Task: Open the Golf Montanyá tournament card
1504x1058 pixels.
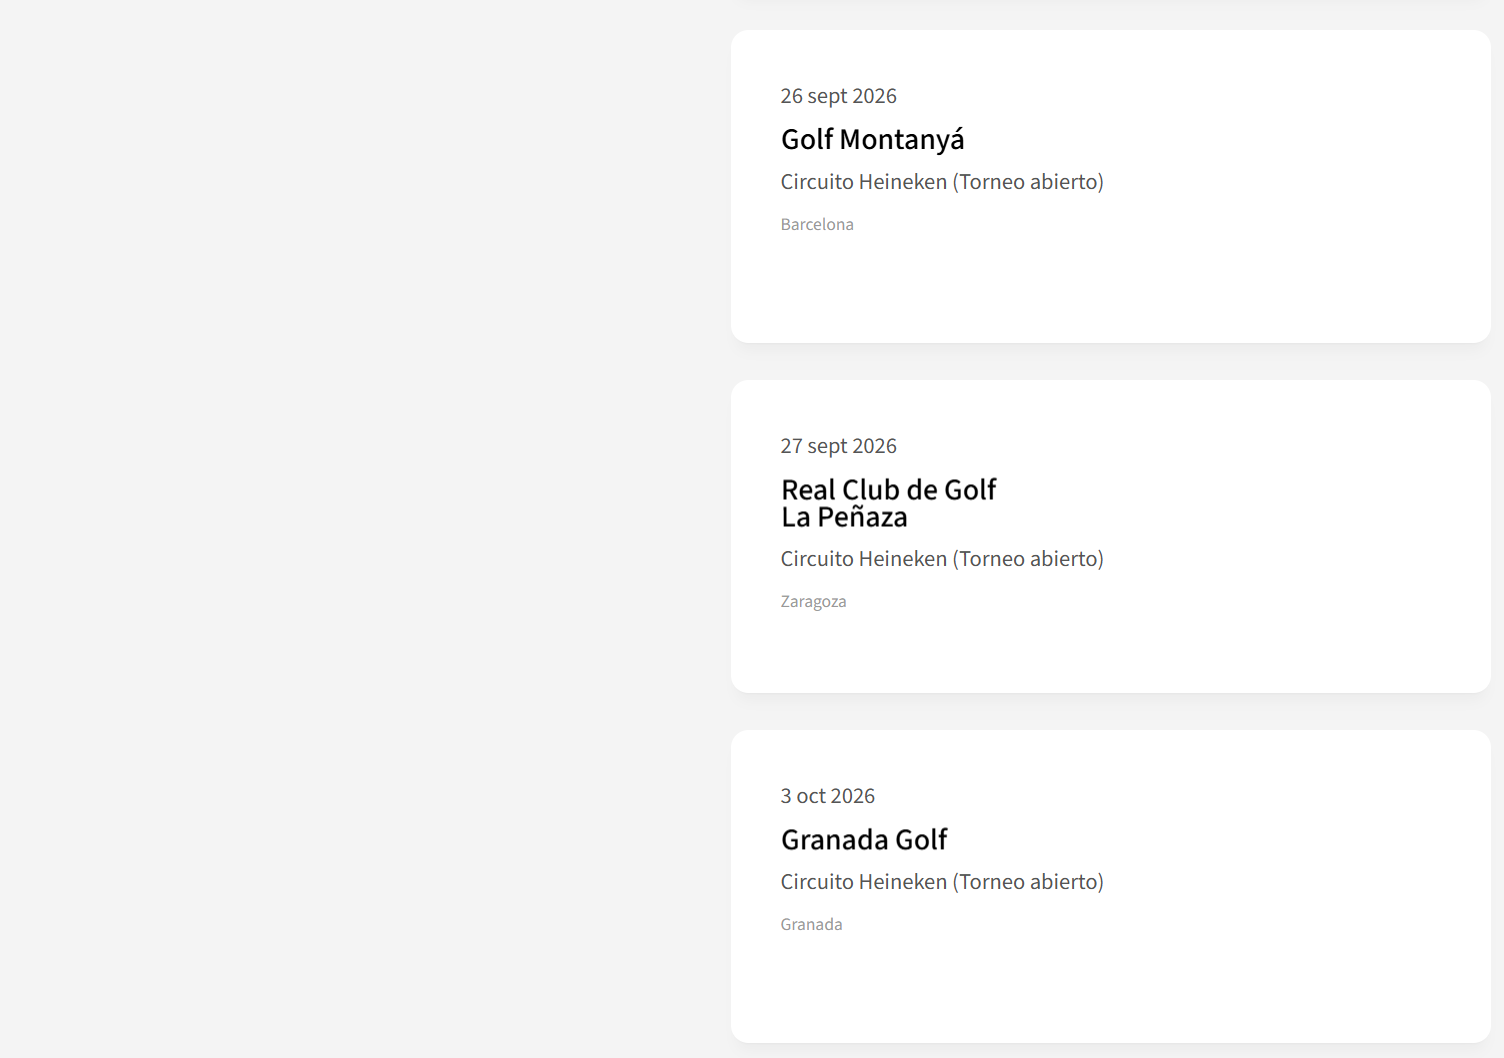Action: [871, 139]
